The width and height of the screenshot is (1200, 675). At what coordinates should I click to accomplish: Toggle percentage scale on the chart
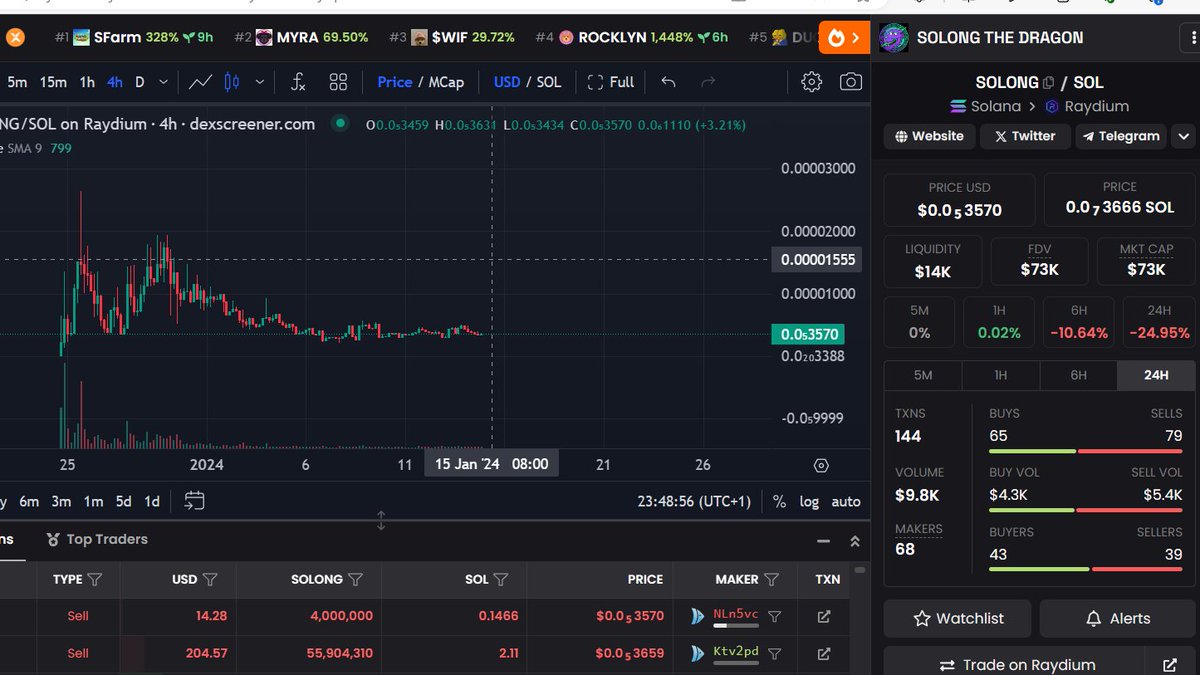tap(779, 502)
